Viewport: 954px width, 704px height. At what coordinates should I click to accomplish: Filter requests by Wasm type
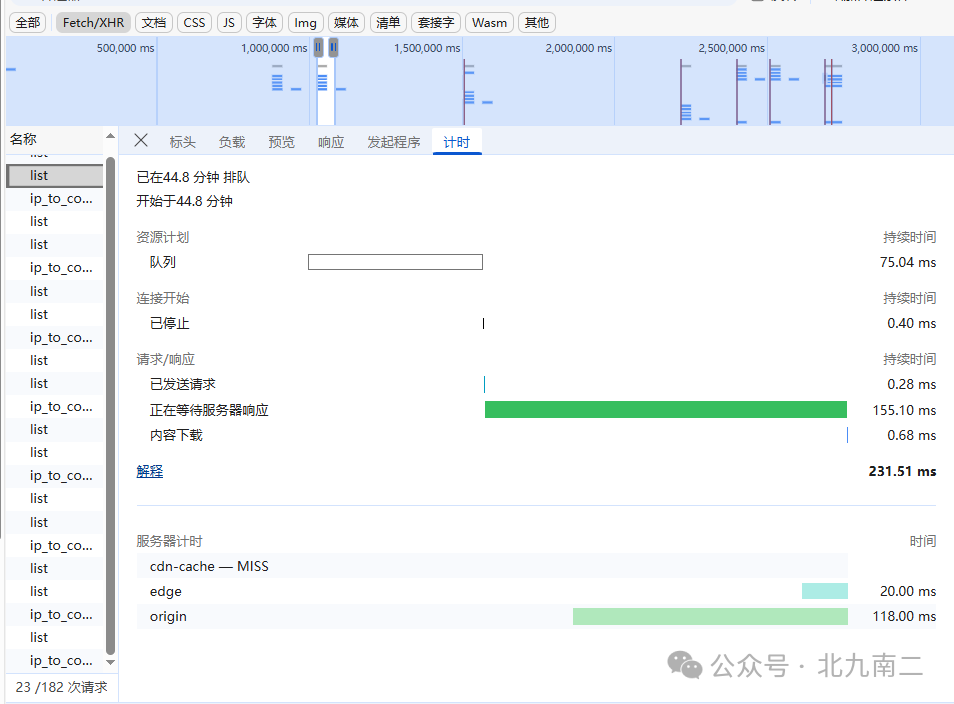[489, 22]
